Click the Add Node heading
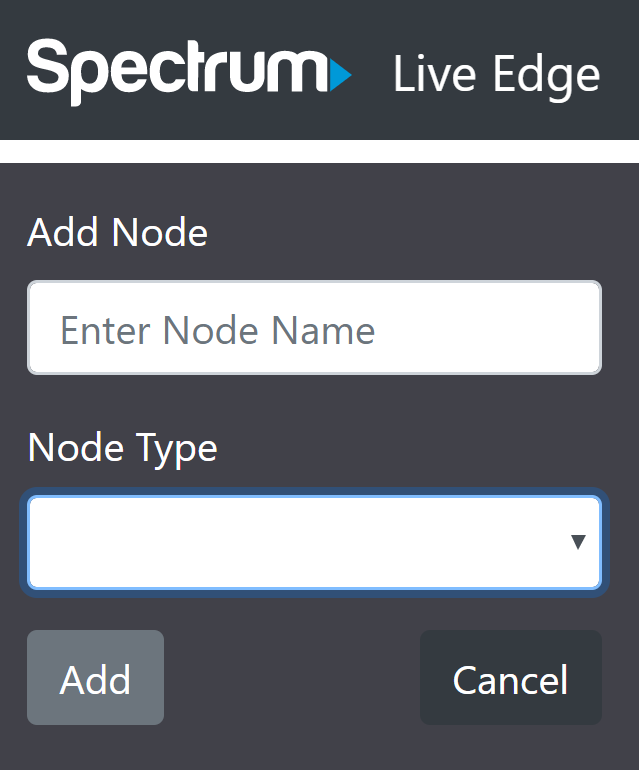This screenshot has height=770, width=639. tap(117, 232)
